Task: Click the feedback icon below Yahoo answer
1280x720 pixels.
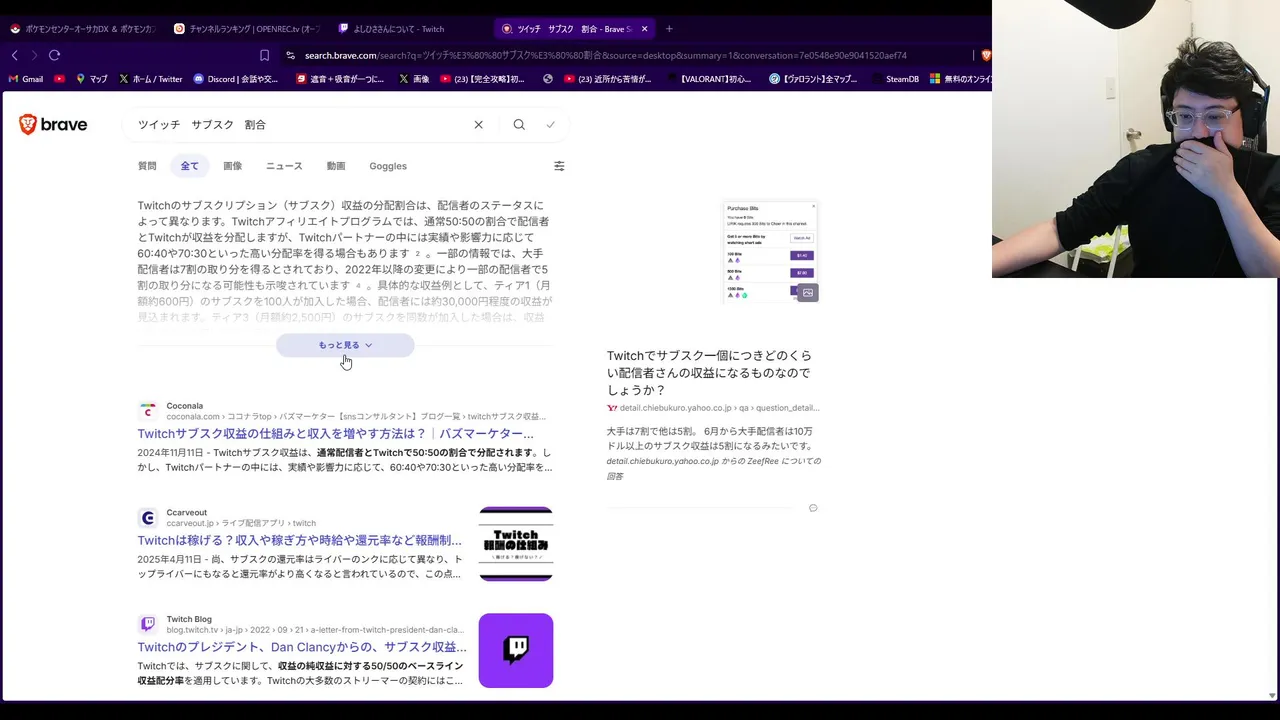Action: [813, 508]
